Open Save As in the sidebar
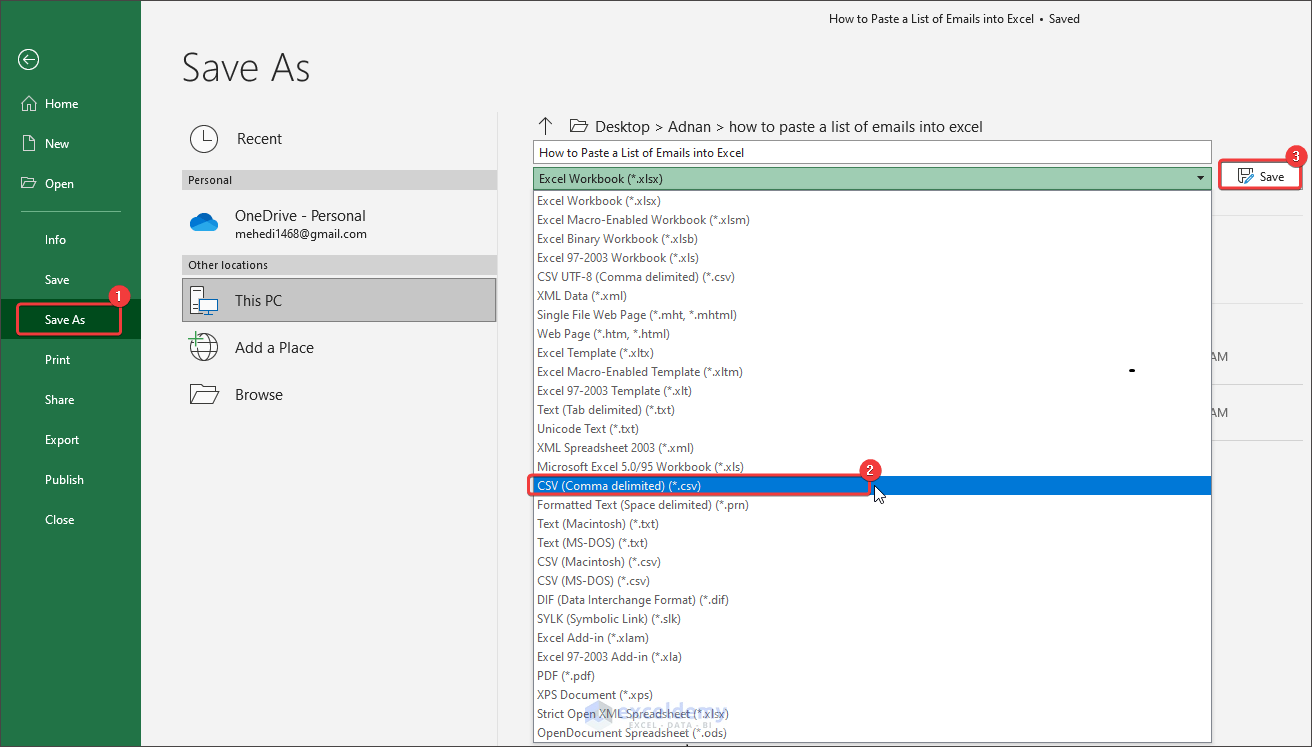Viewport: 1312px width, 747px height. [x=65, y=320]
